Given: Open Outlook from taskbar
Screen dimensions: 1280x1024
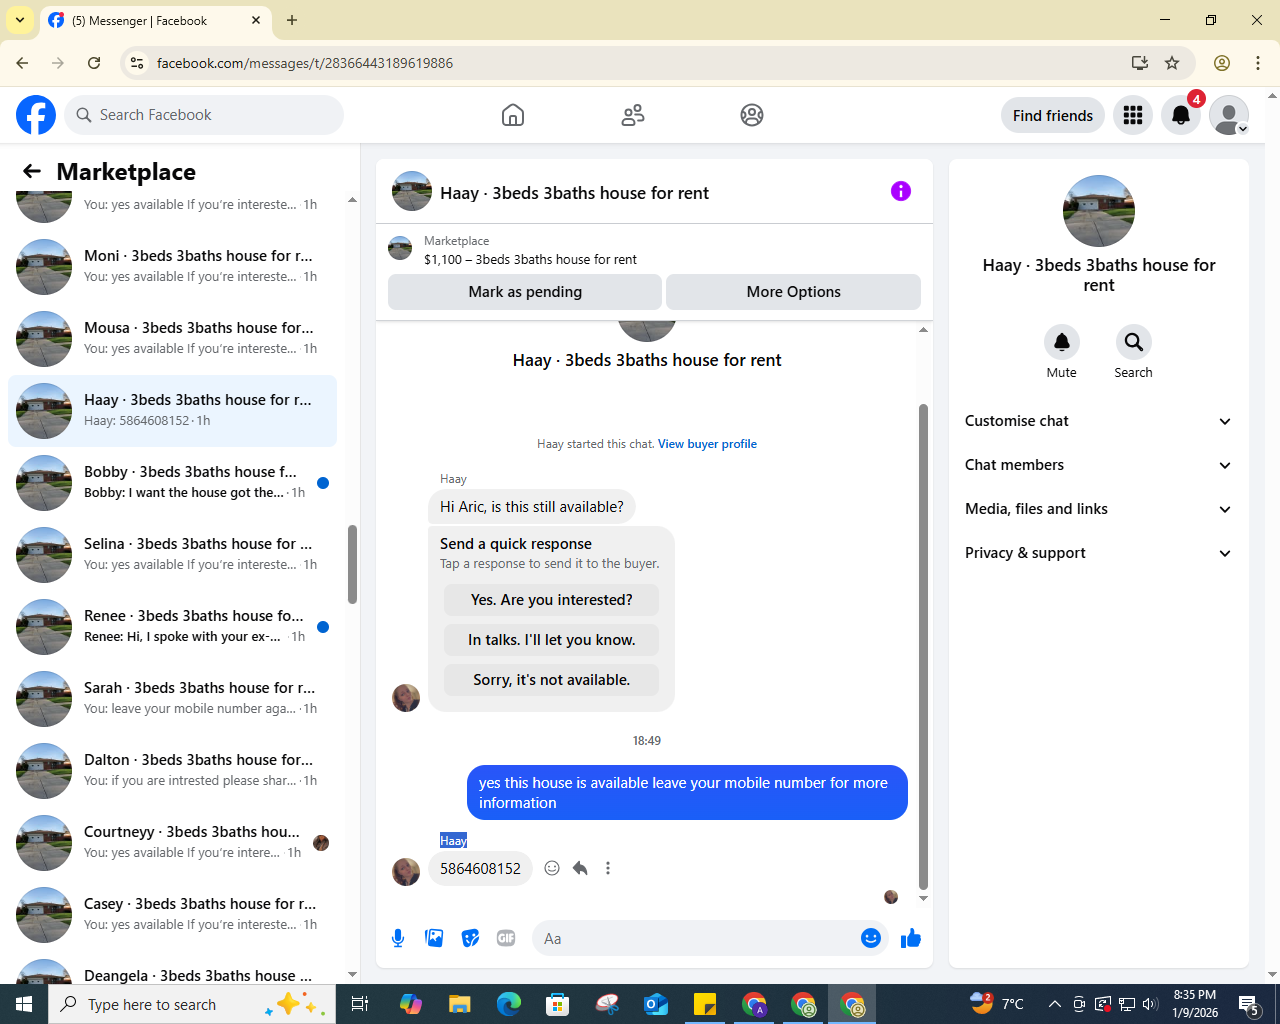Looking at the screenshot, I should tap(656, 1004).
